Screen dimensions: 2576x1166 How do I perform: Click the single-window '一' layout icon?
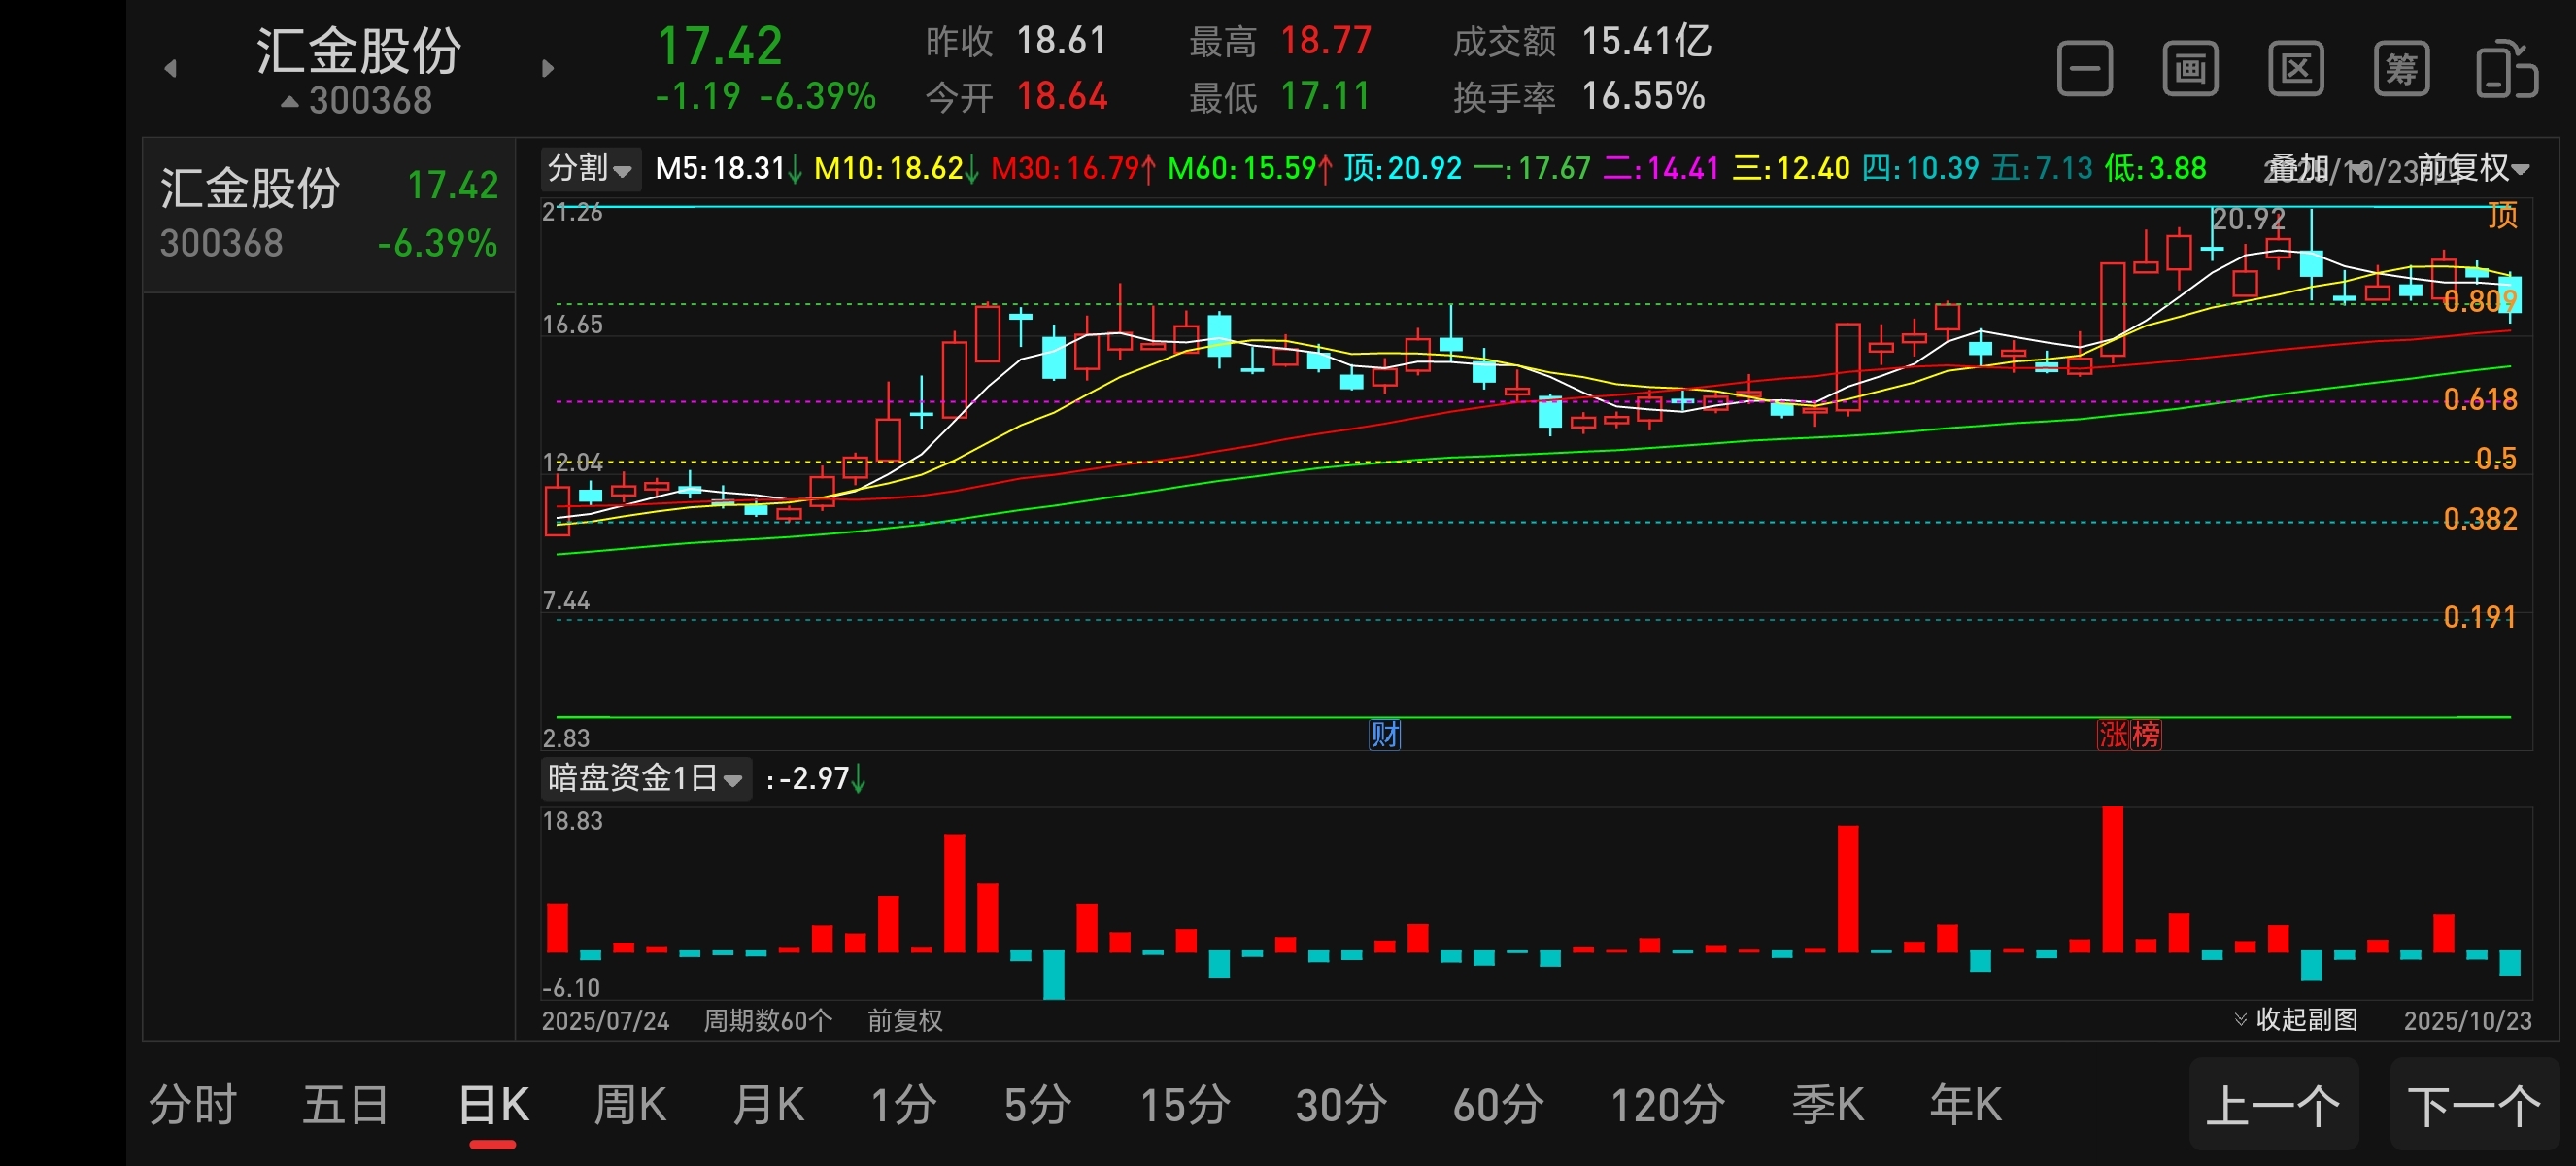[2084, 69]
